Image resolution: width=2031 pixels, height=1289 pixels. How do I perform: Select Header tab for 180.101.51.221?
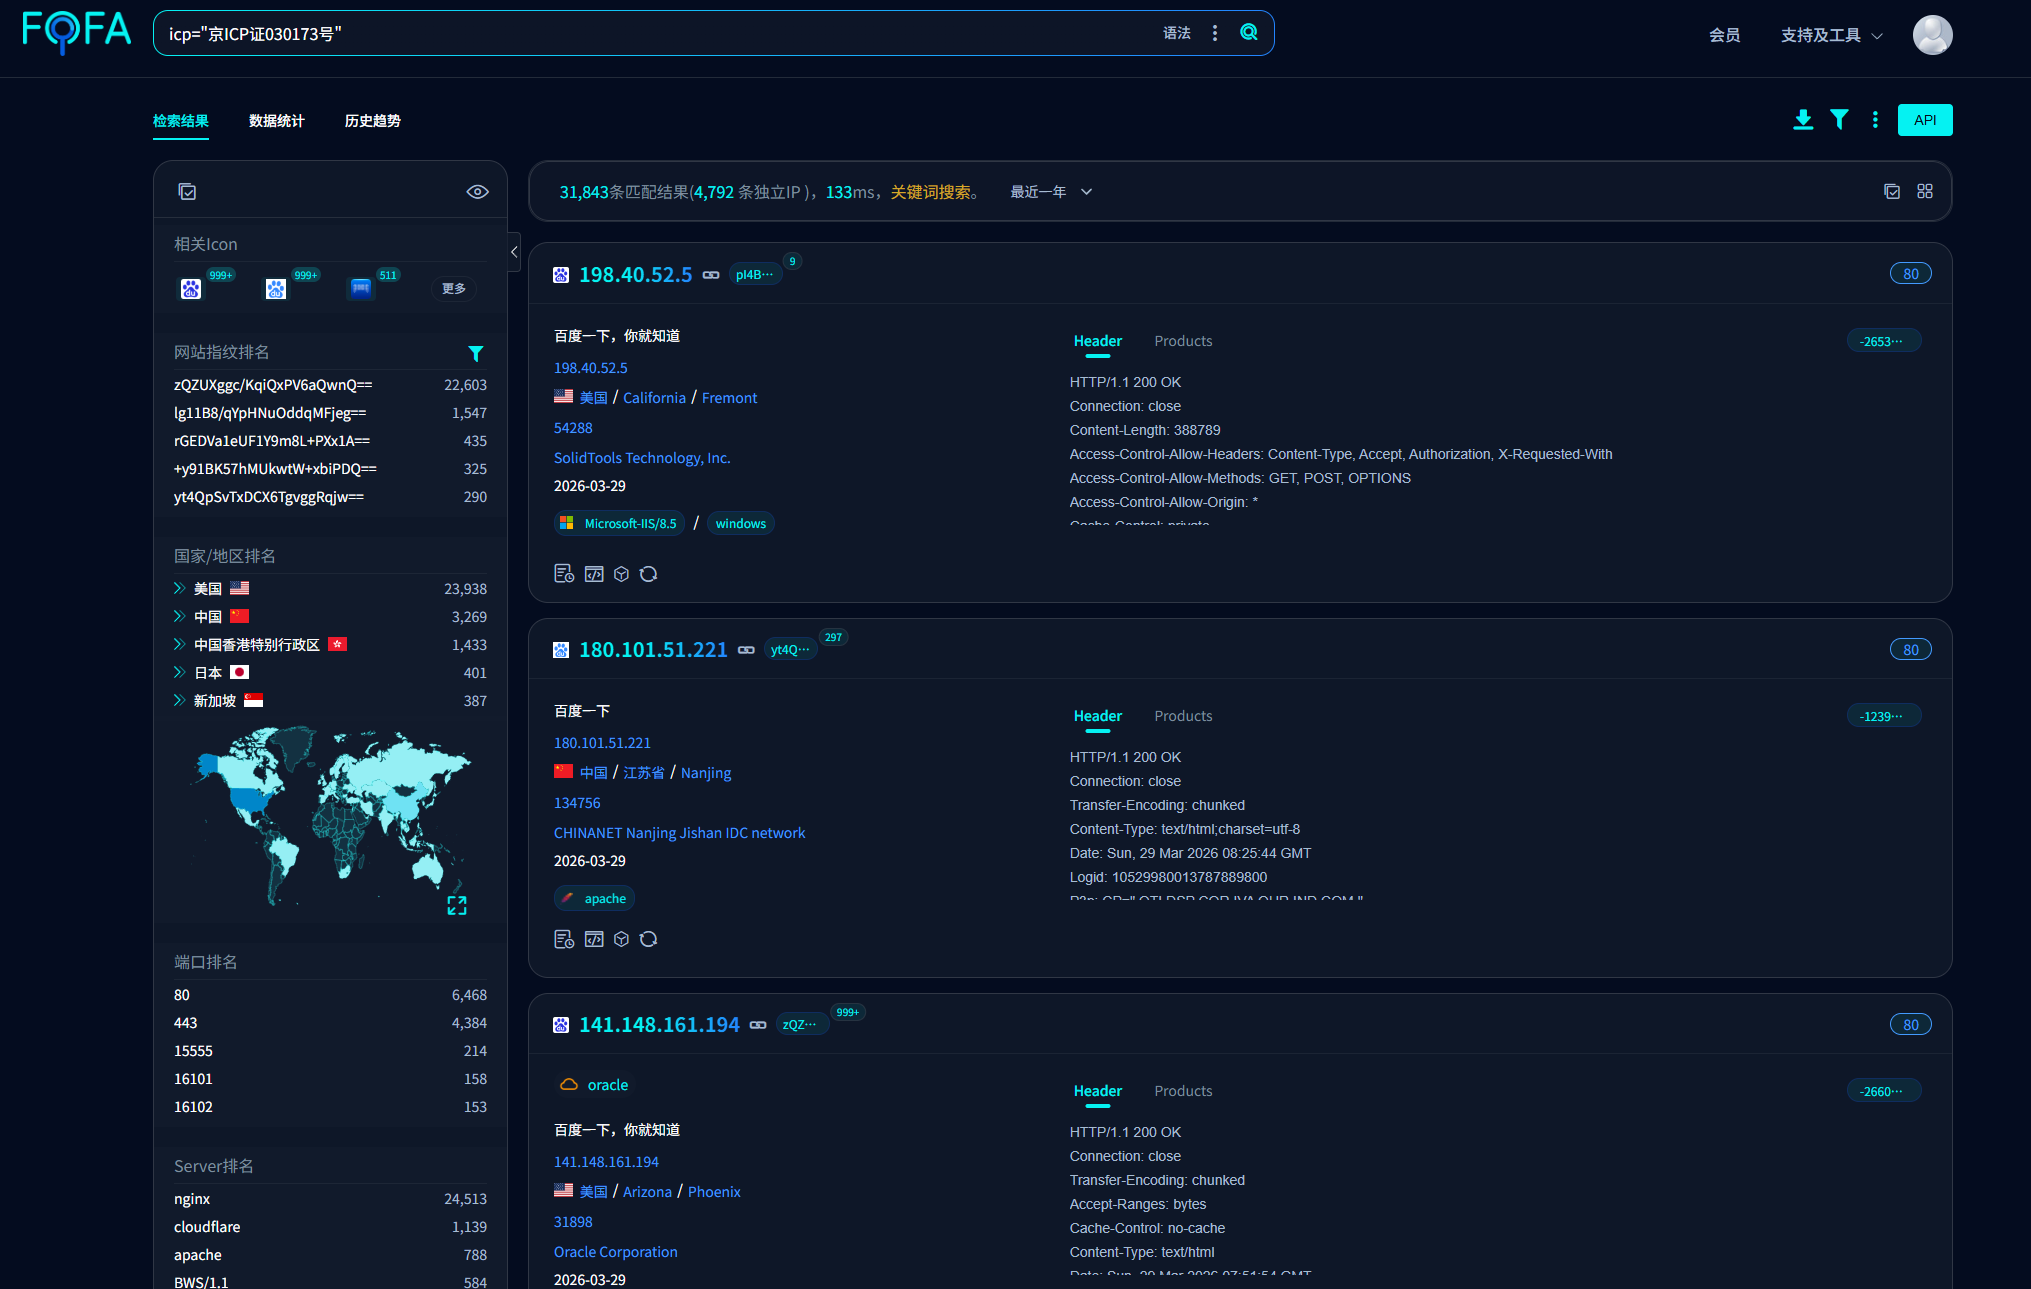tap(1098, 716)
